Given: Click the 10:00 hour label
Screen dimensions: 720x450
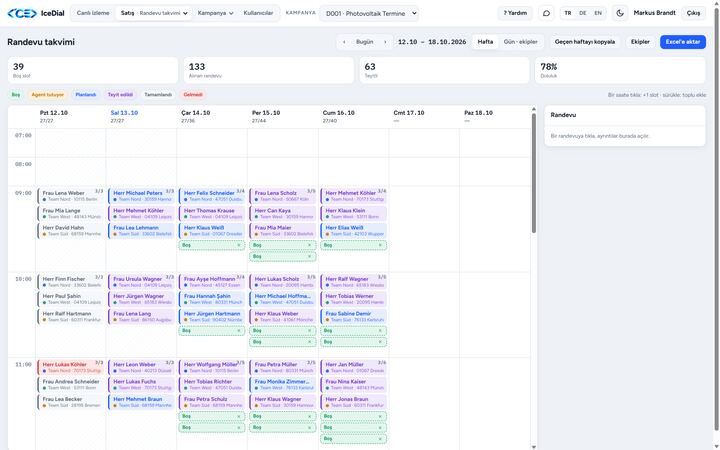Looking at the screenshot, I should coord(23,279).
